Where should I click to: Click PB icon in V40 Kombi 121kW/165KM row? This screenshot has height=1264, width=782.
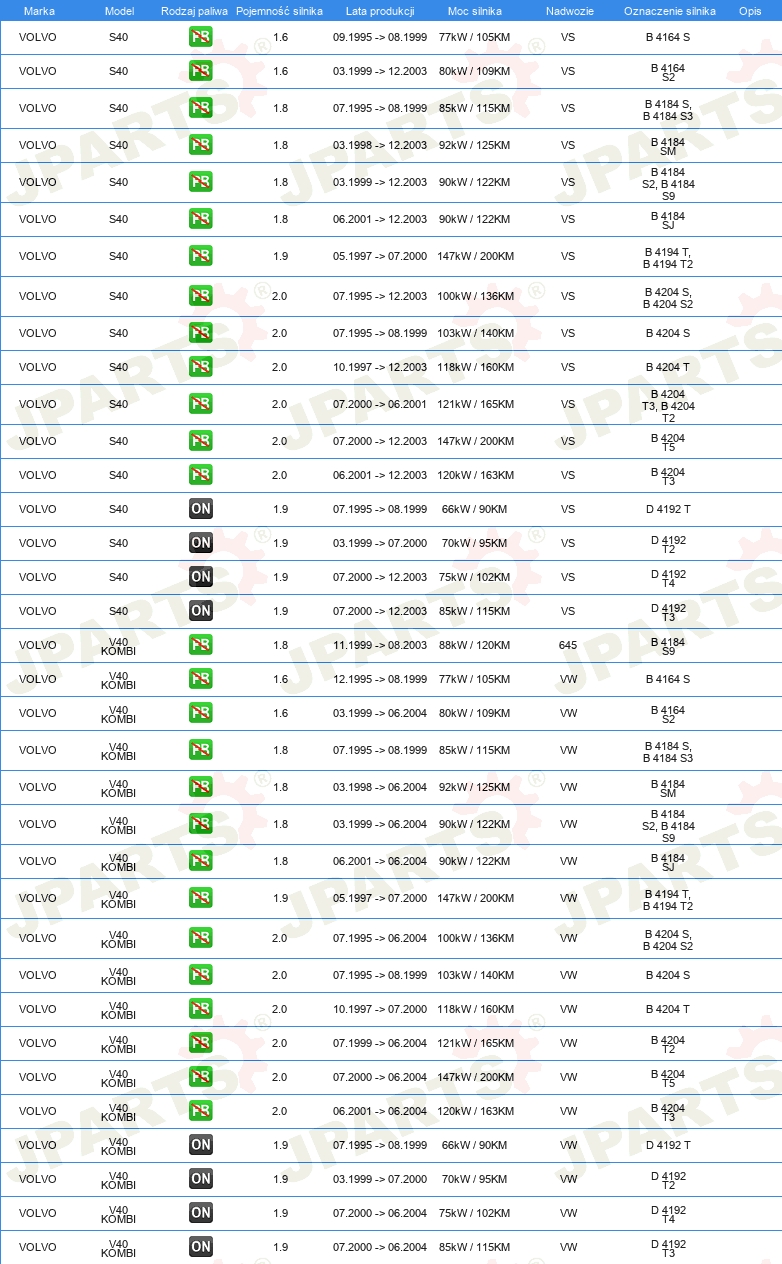(x=201, y=1043)
